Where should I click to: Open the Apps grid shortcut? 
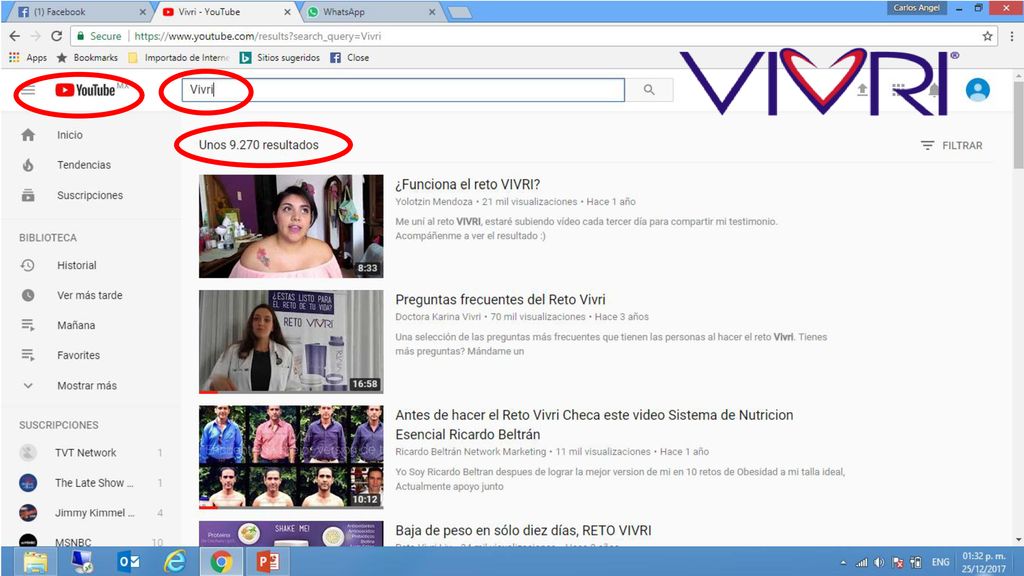point(27,57)
